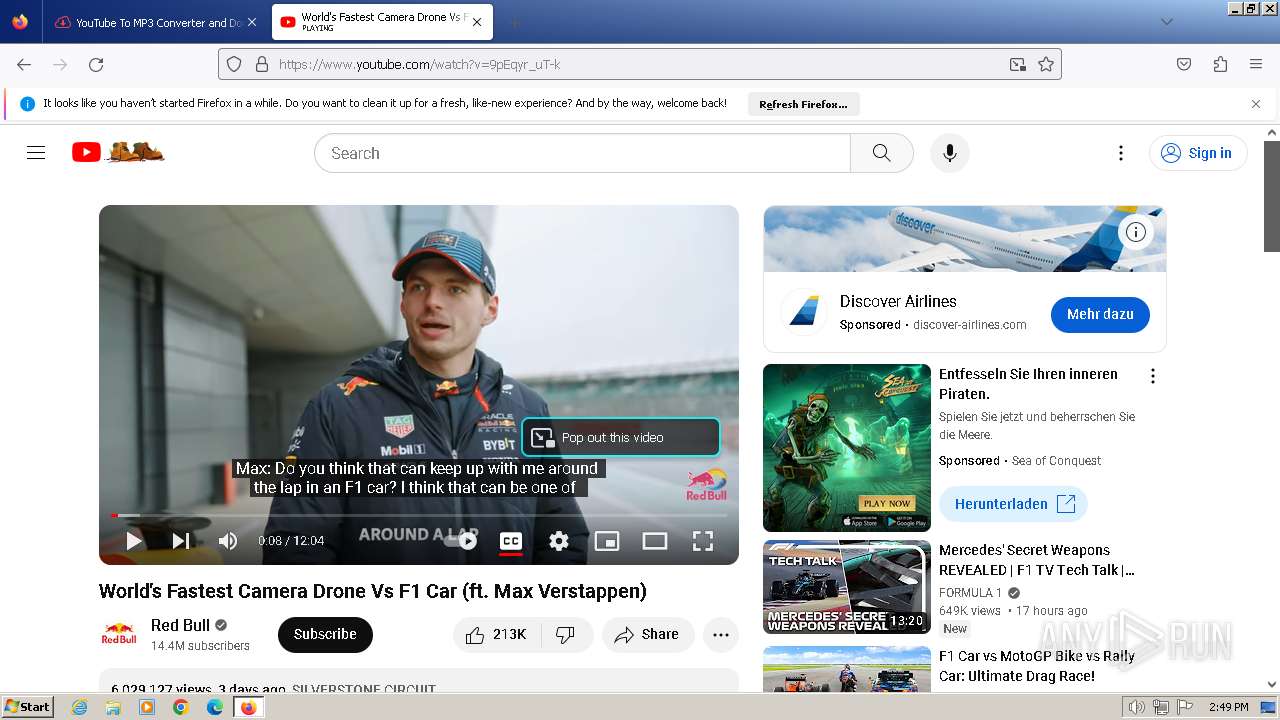
Task: Close the YouTube To MP3 Converter tab
Action: click(x=251, y=22)
